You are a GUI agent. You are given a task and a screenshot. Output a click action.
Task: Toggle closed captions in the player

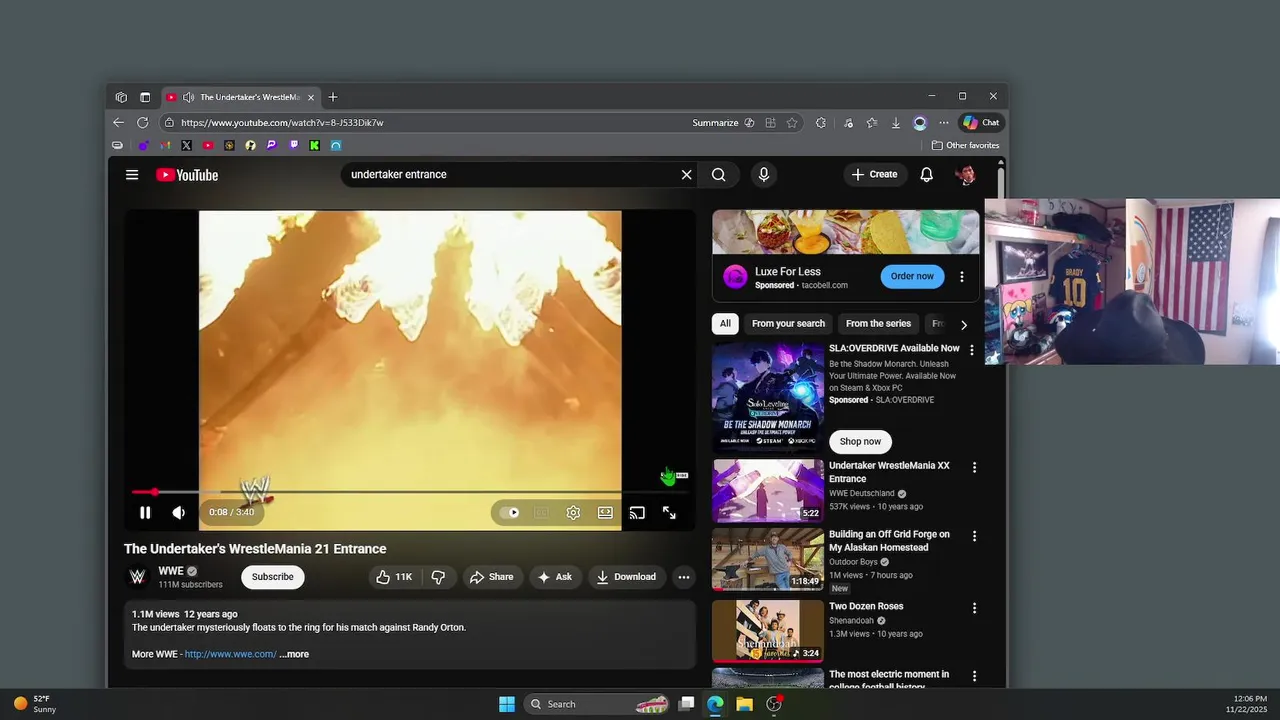coord(541,513)
